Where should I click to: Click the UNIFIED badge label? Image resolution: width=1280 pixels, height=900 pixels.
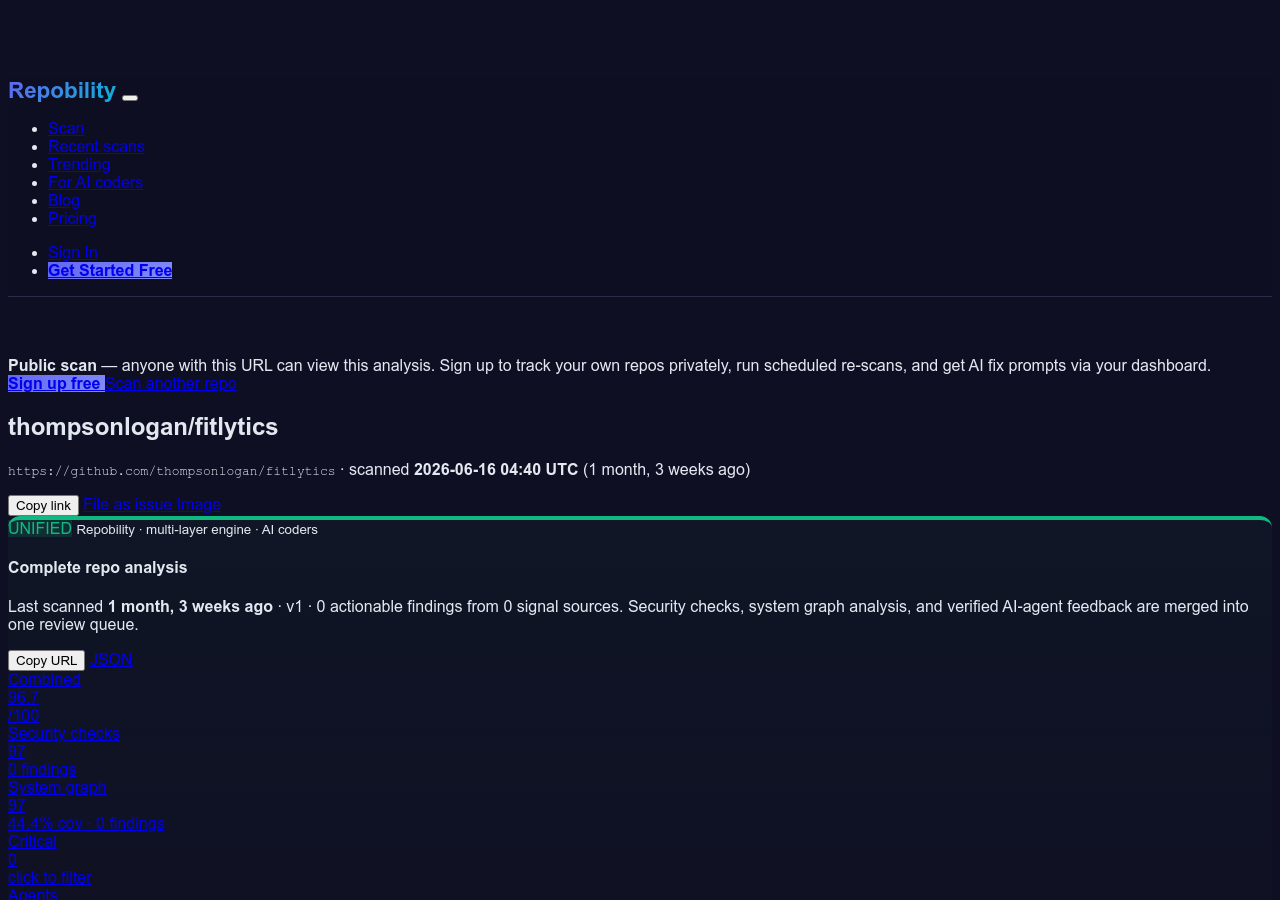coord(40,528)
